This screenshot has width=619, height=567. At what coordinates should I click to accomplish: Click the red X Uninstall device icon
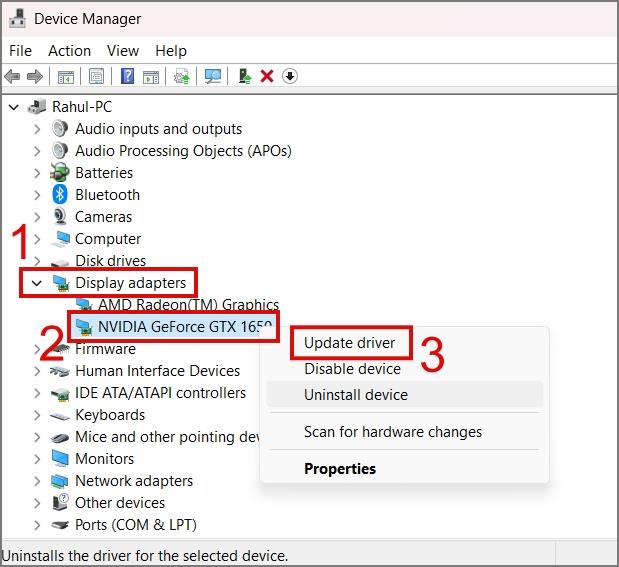coord(267,76)
